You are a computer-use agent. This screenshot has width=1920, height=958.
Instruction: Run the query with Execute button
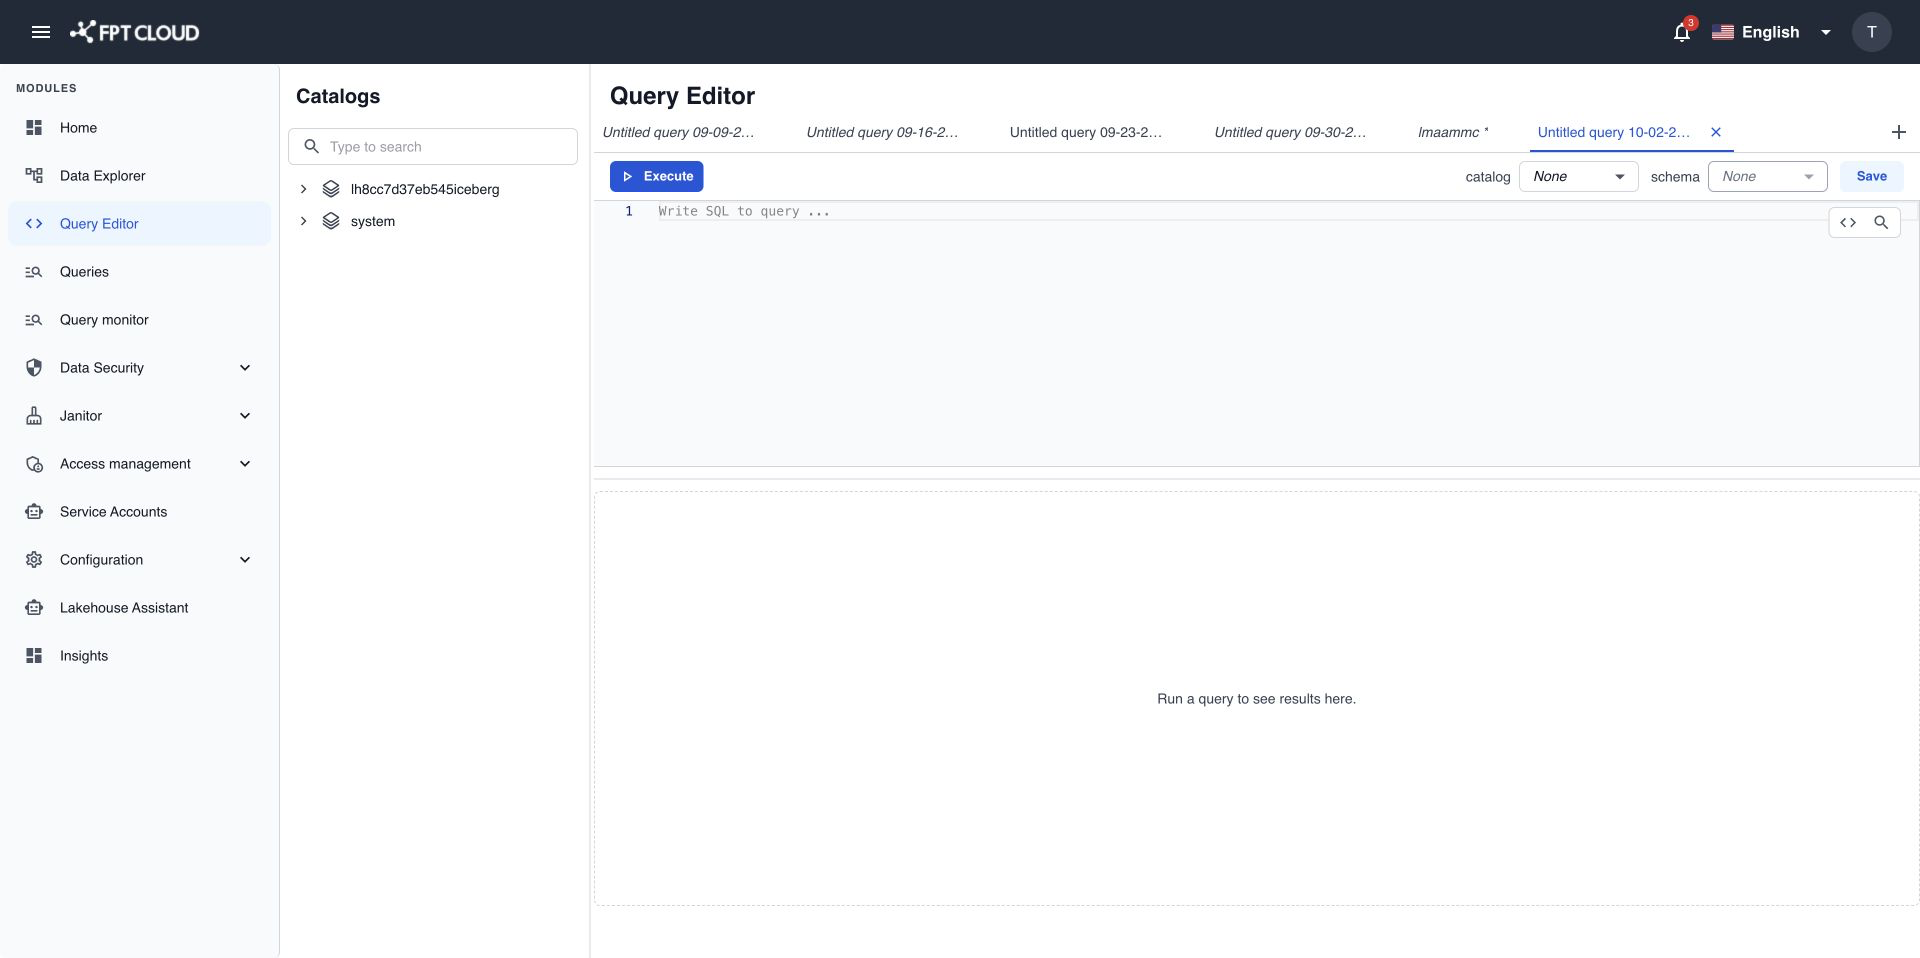(x=657, y=177)
